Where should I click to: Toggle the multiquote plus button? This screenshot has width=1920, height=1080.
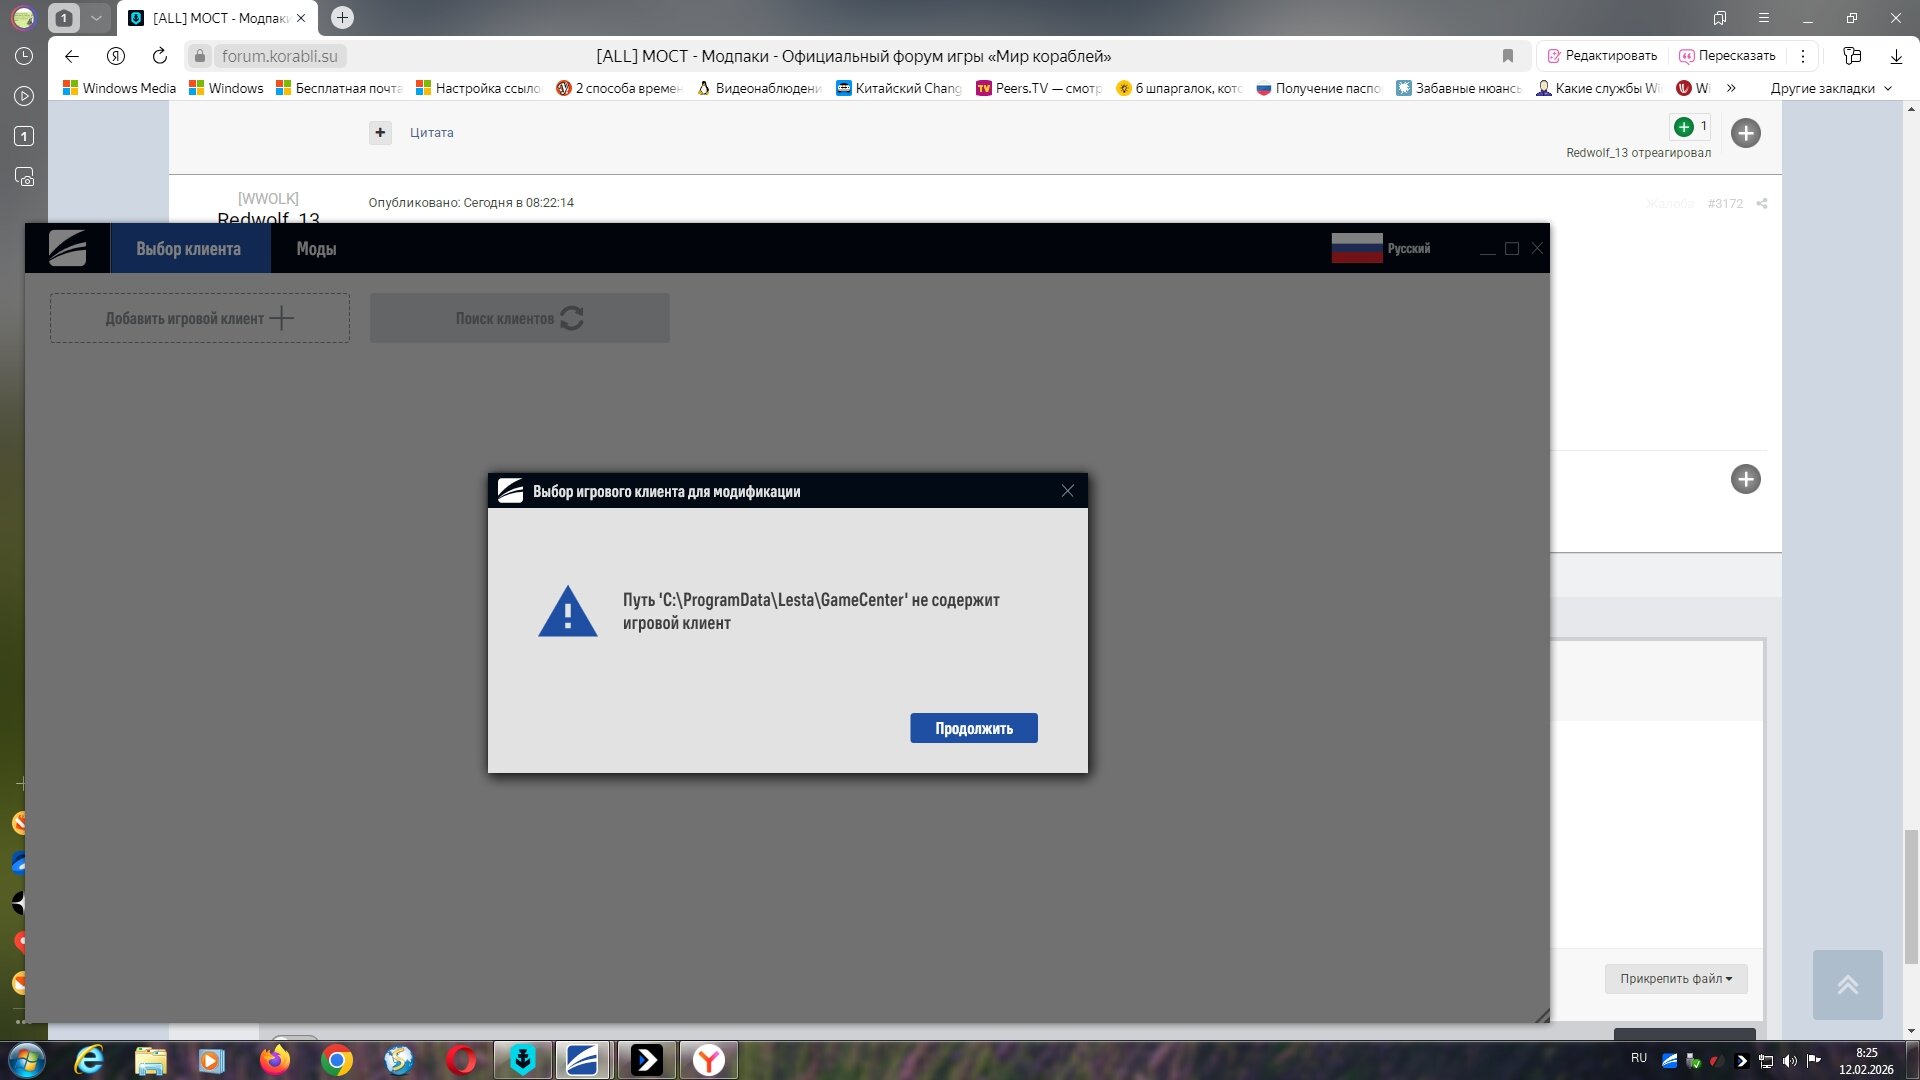(380, 133)
